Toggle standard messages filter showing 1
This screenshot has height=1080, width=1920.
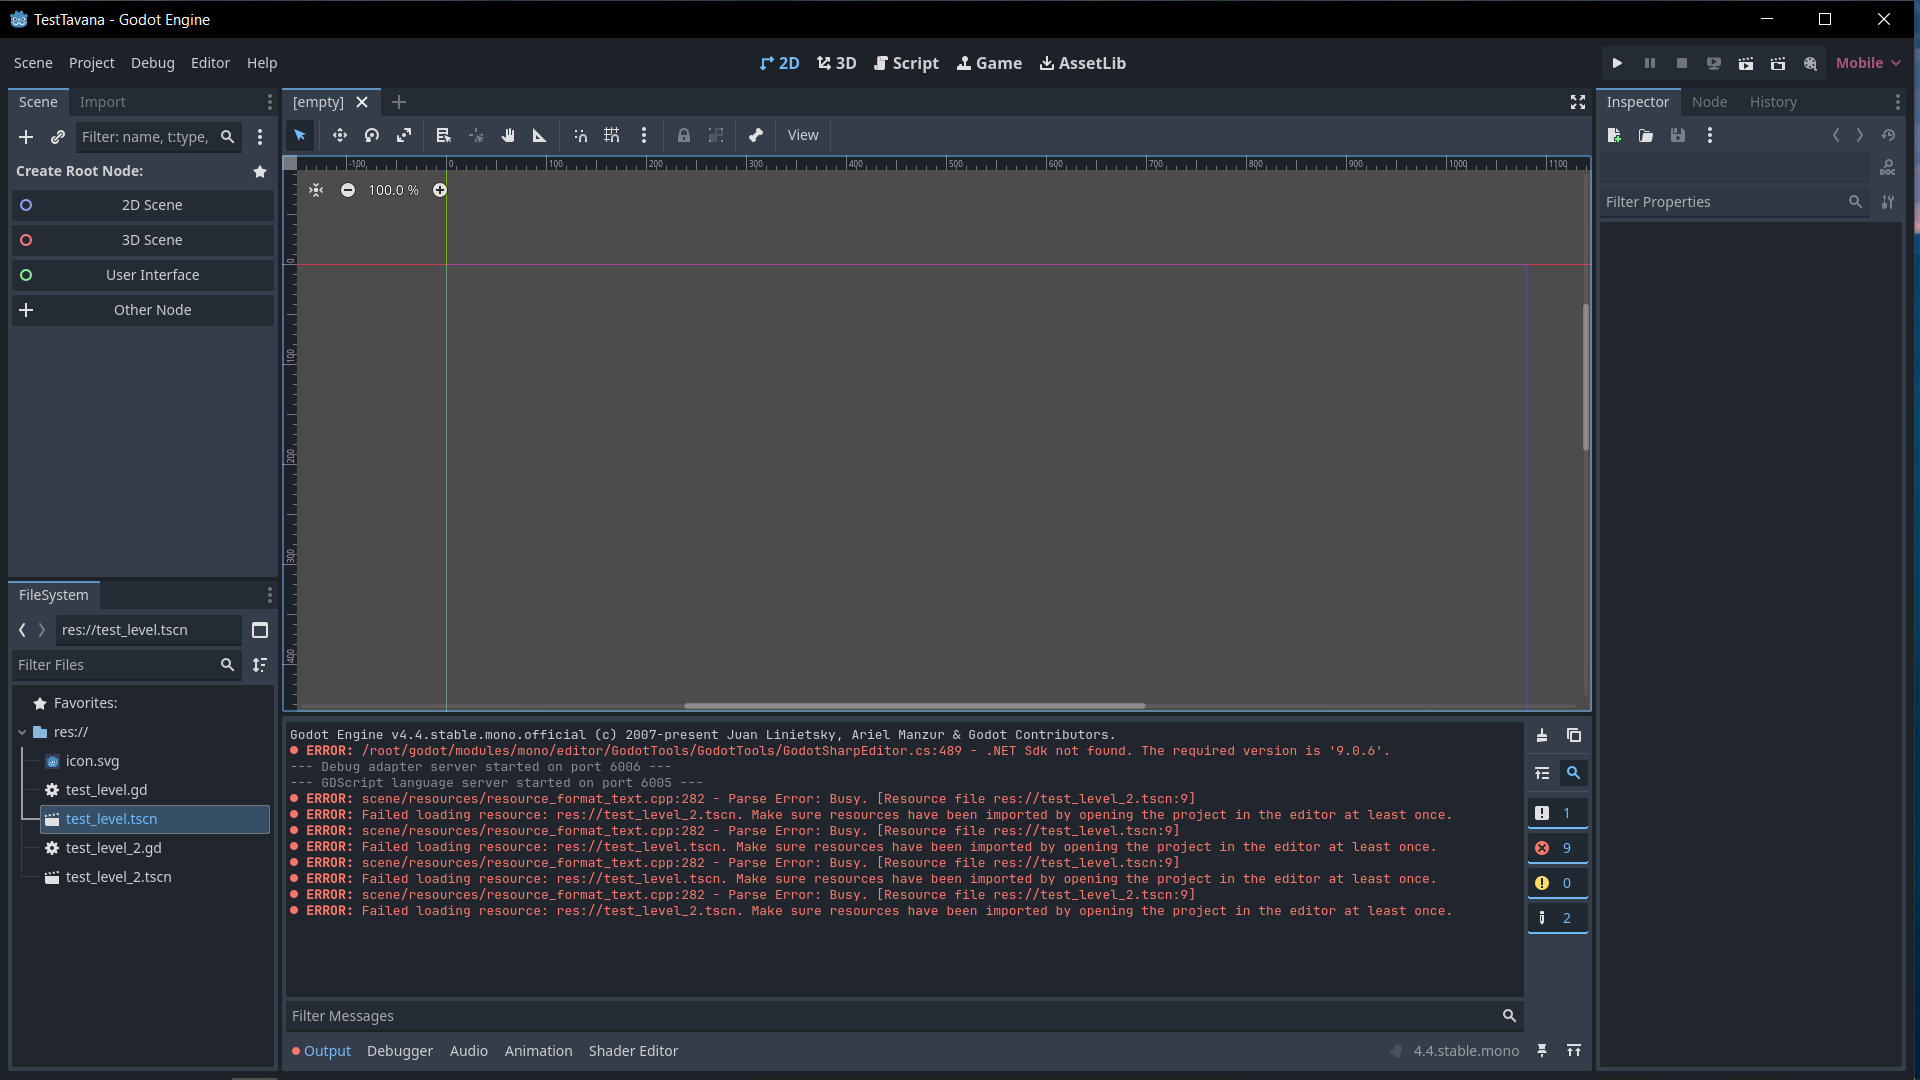coord(1557,813)
